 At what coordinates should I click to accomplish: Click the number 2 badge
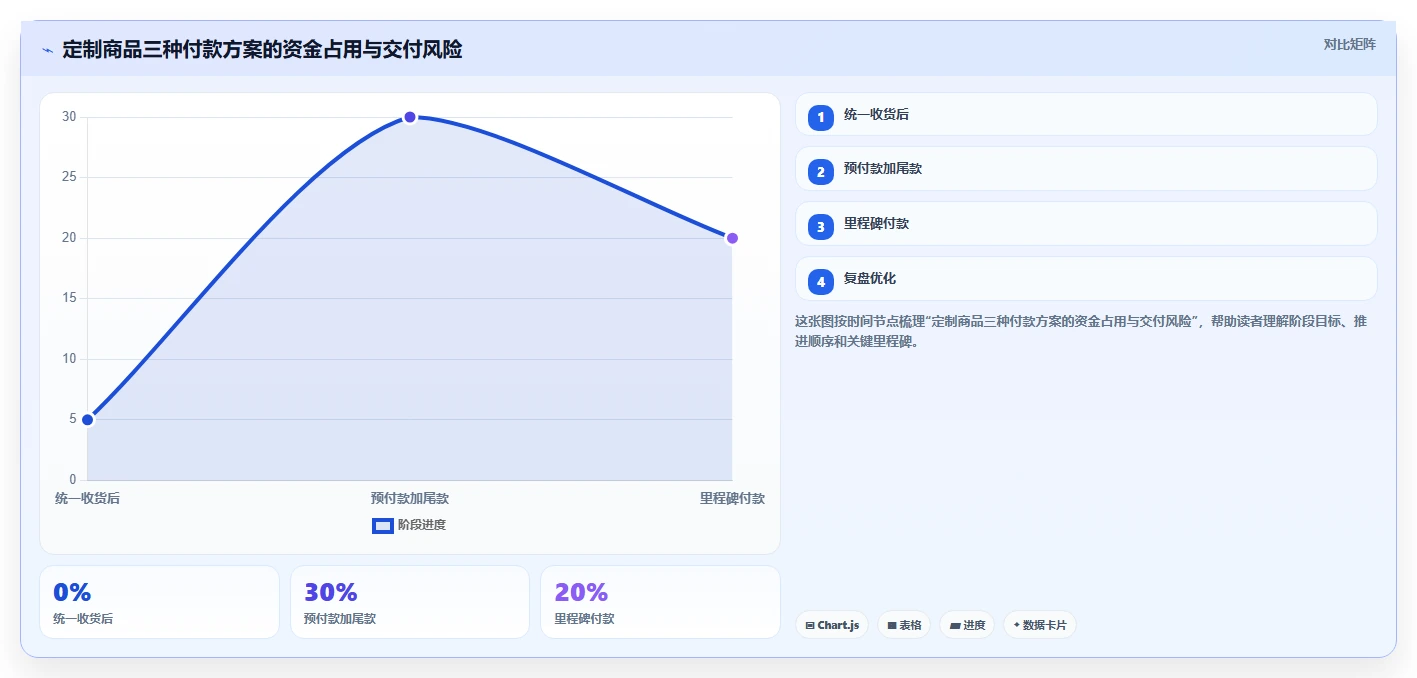(x=821, y=172)
